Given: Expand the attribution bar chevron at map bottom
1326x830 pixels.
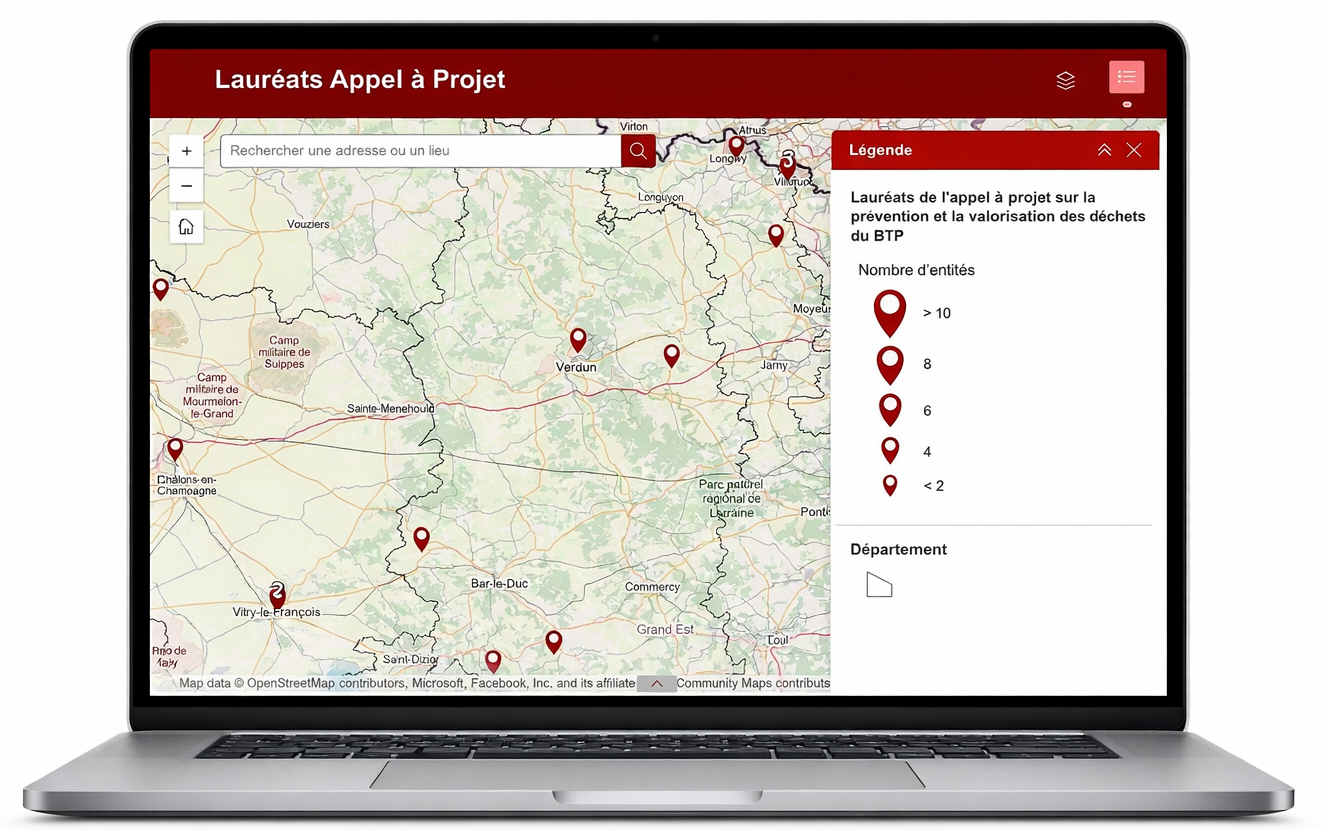Looking at the screenshot, I should pos(657,683).
